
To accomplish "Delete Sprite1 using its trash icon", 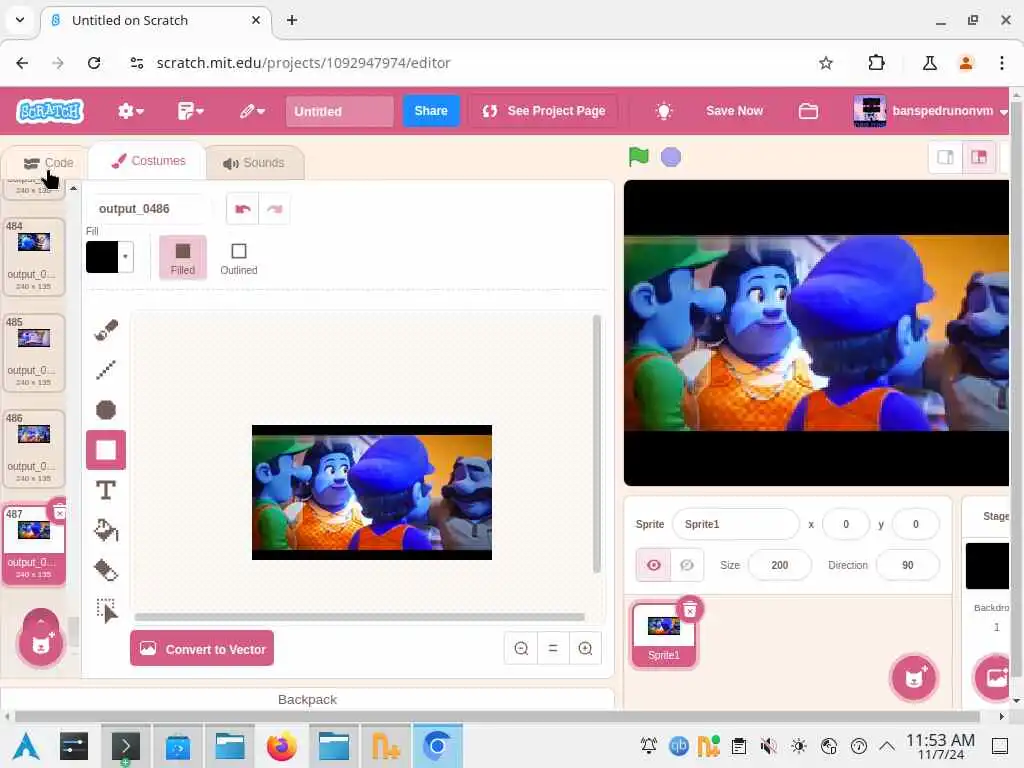I will click(690, 610).
